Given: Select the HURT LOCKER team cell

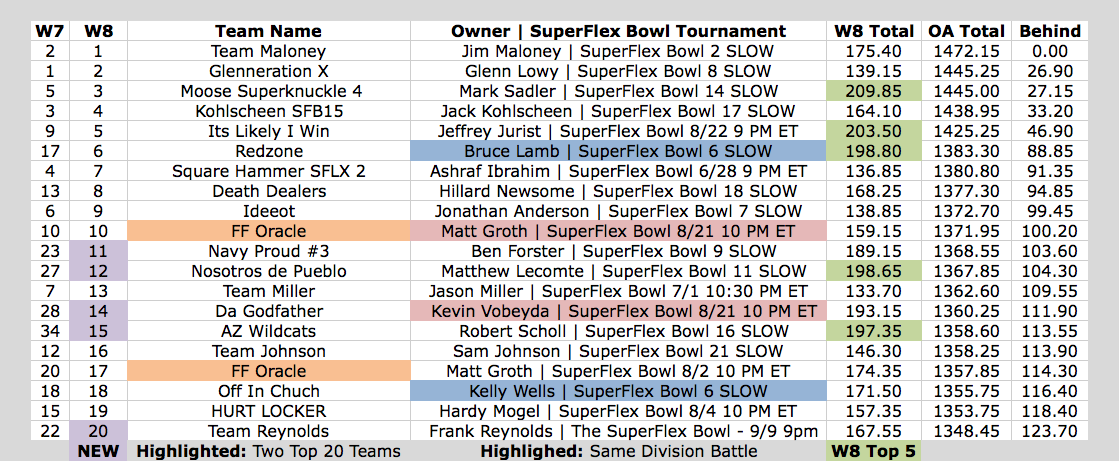Looking at the screenshot, I should tap(268, 411).
